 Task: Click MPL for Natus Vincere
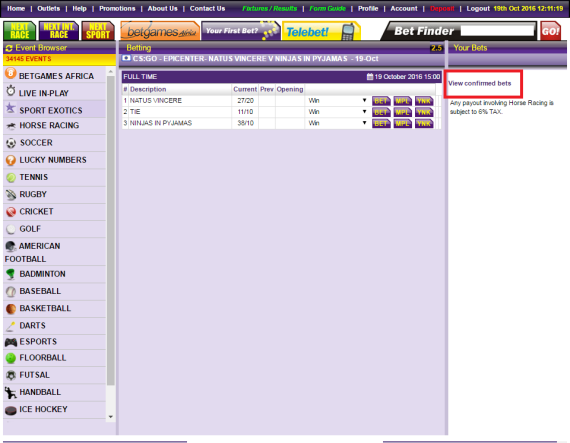point(402,101)
